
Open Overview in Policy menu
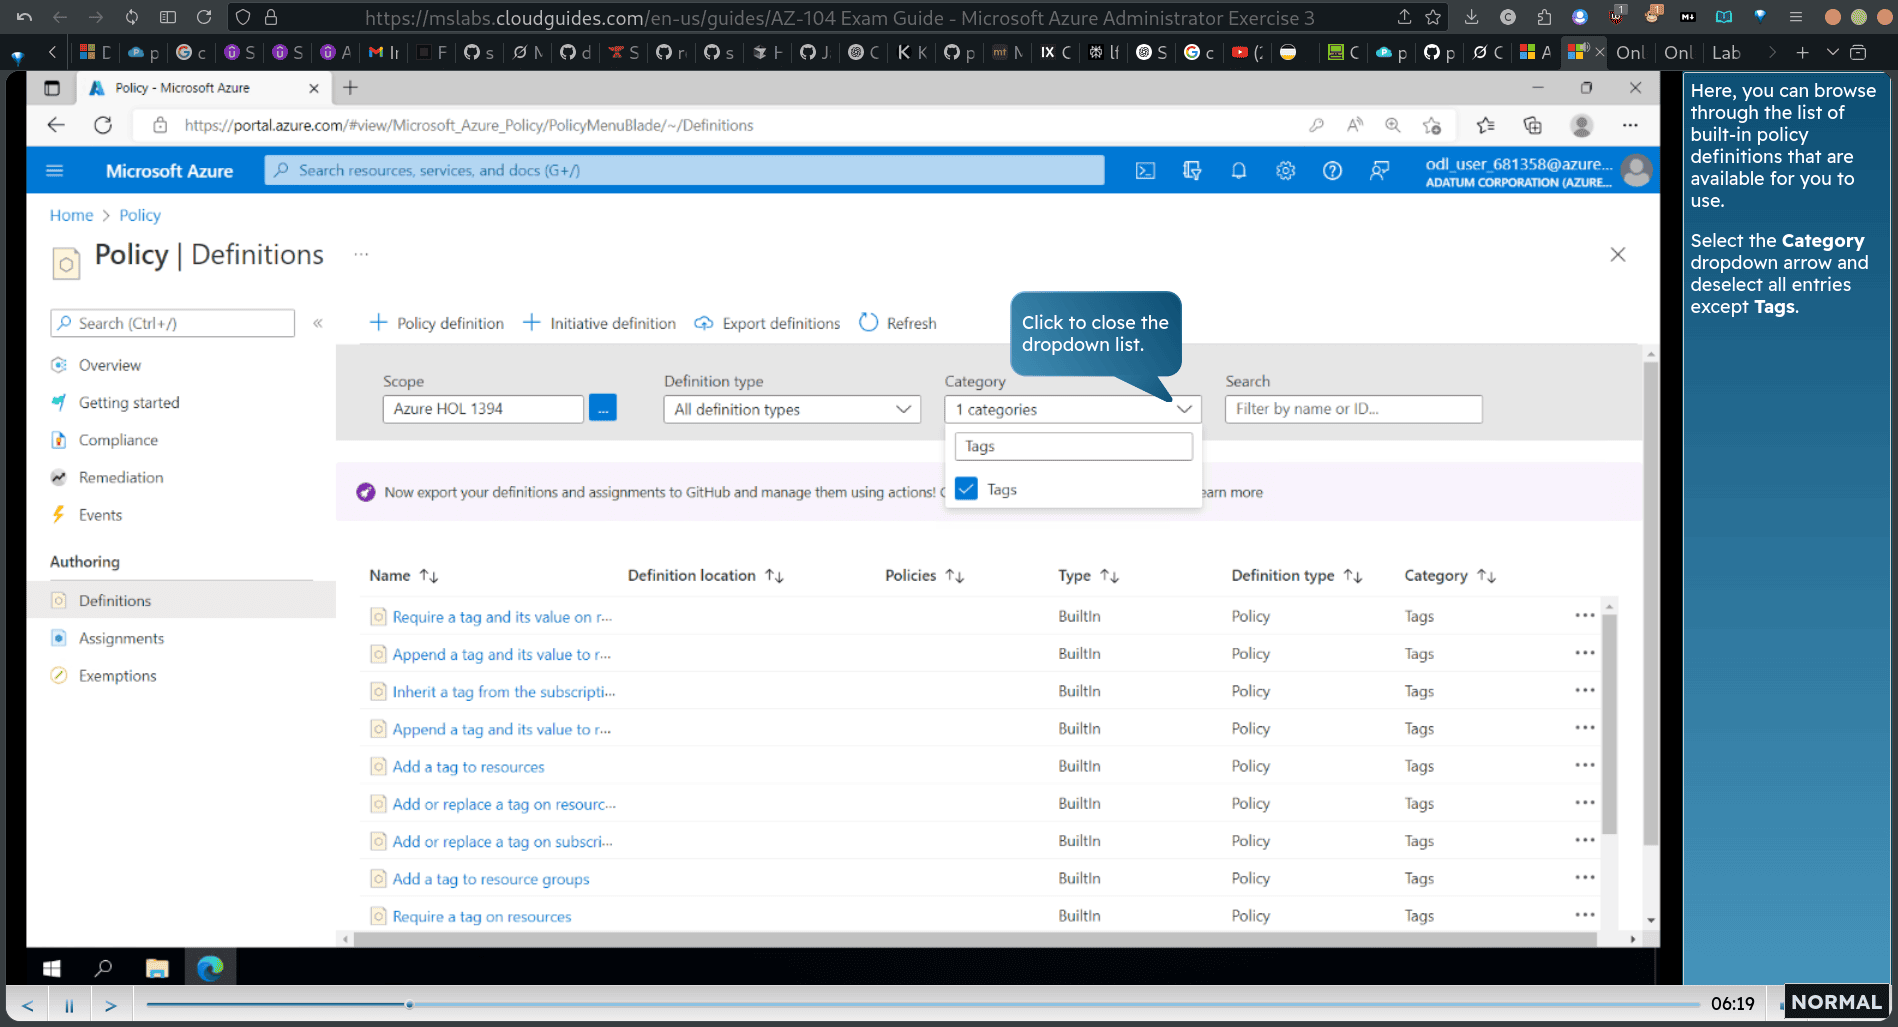point(110,365)
